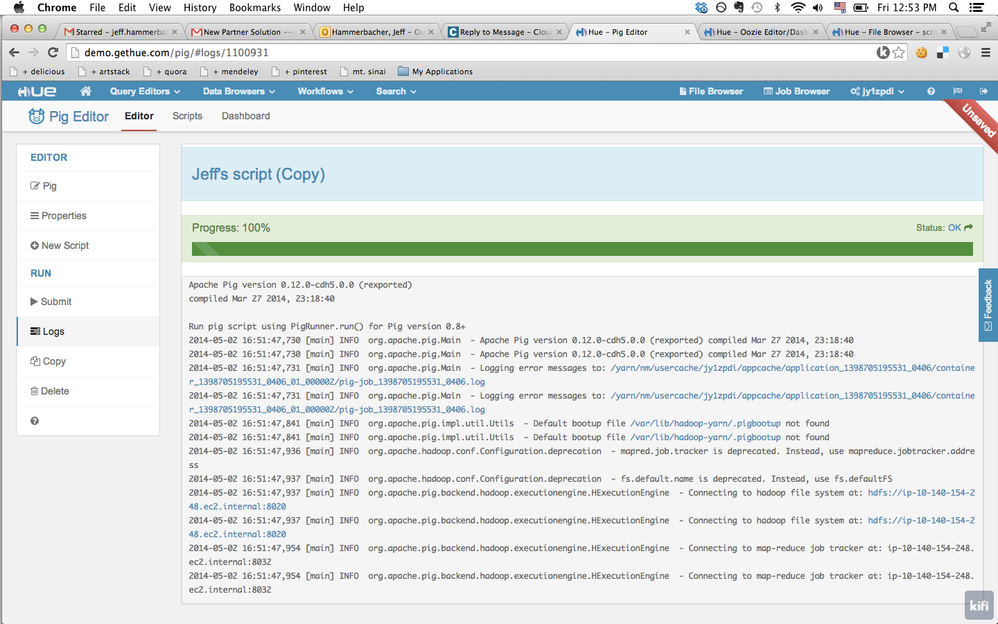
Task: Open the Job Browser link
Action: [796, 91]
